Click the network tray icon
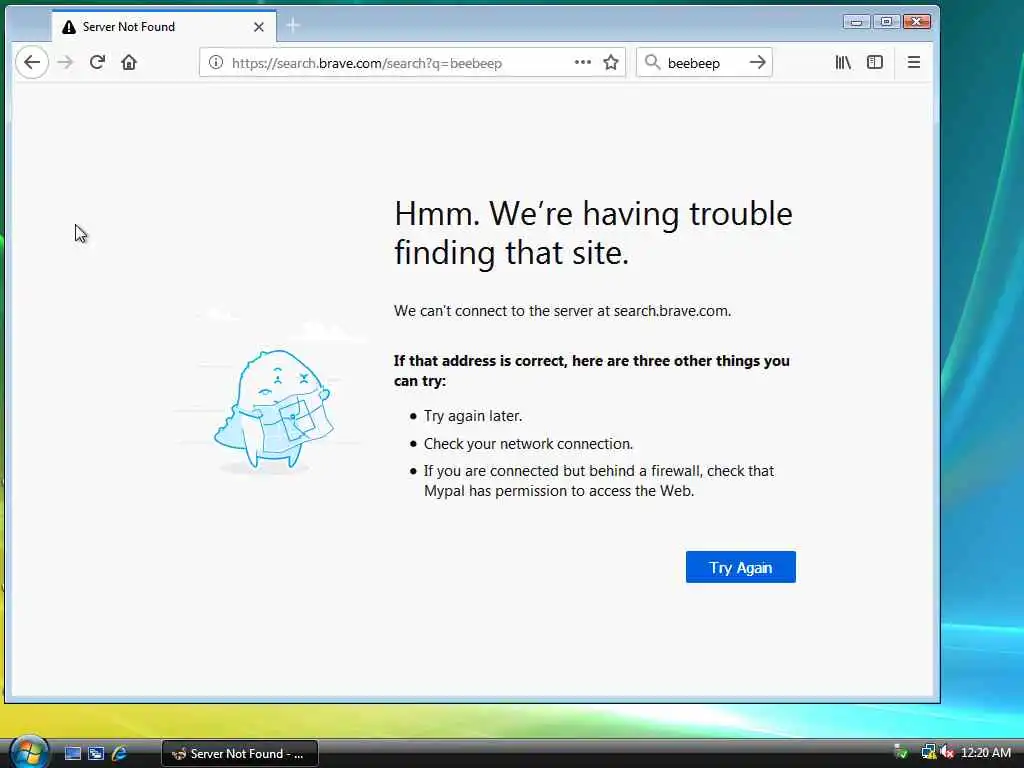Screen dimensions: 1024x768 tap(928, 753)
